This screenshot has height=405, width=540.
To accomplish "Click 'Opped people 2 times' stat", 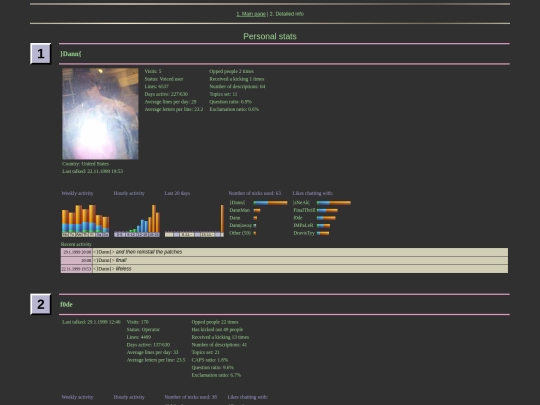I will click(231, 71).
